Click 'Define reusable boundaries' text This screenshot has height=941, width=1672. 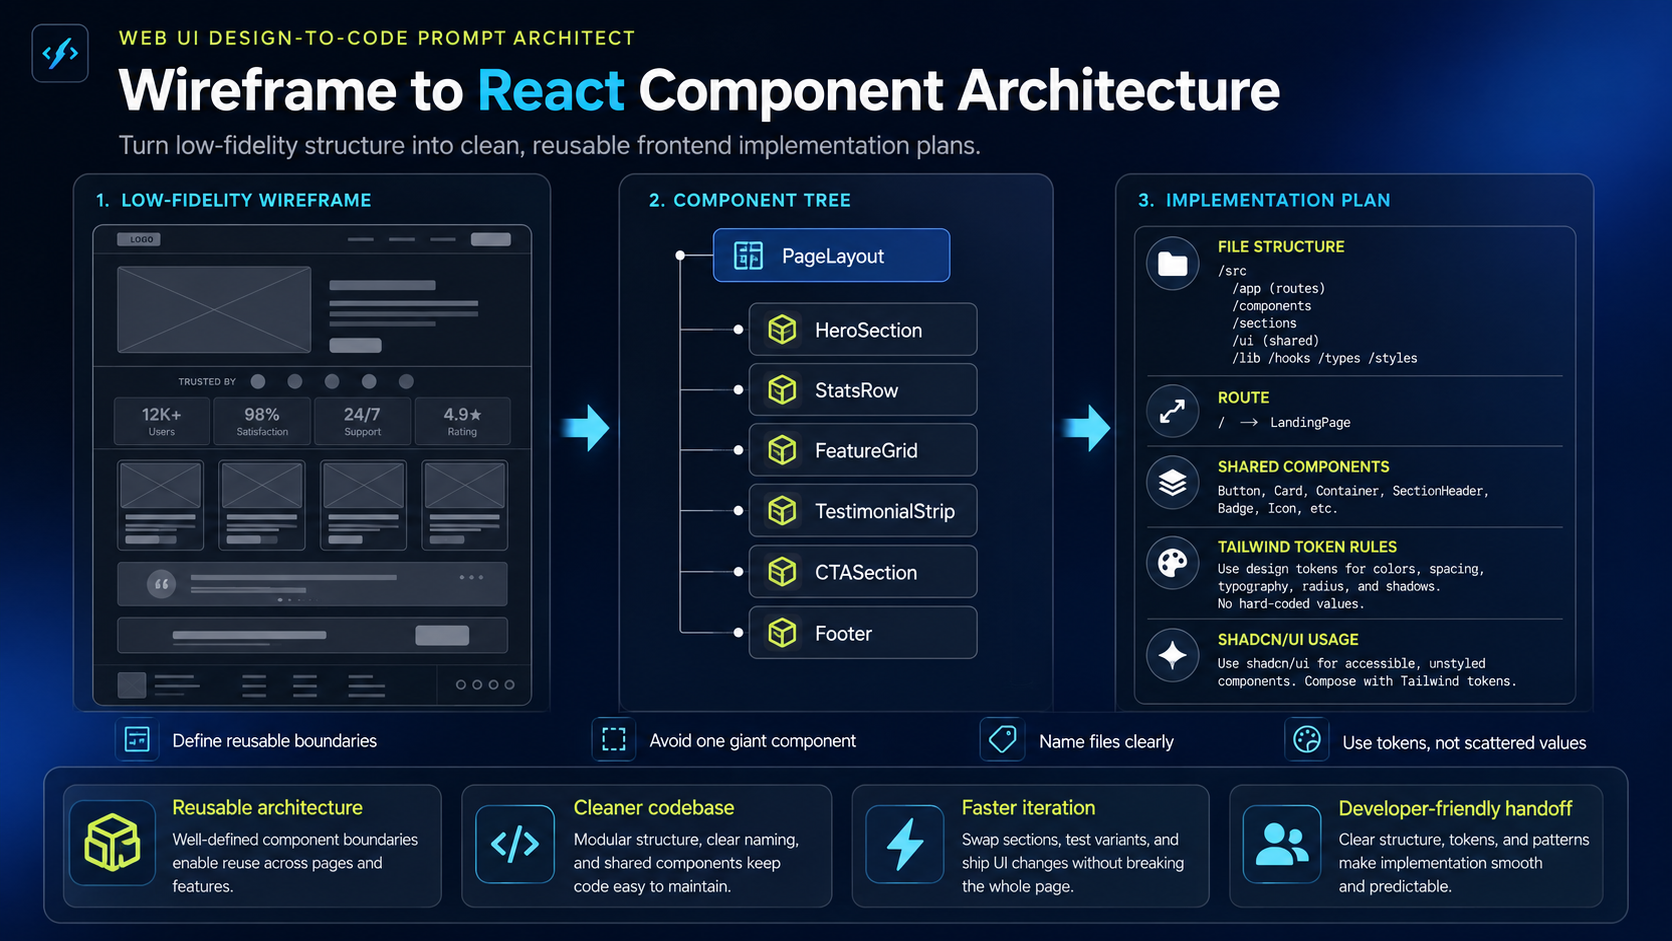click(x=275, y=741)
